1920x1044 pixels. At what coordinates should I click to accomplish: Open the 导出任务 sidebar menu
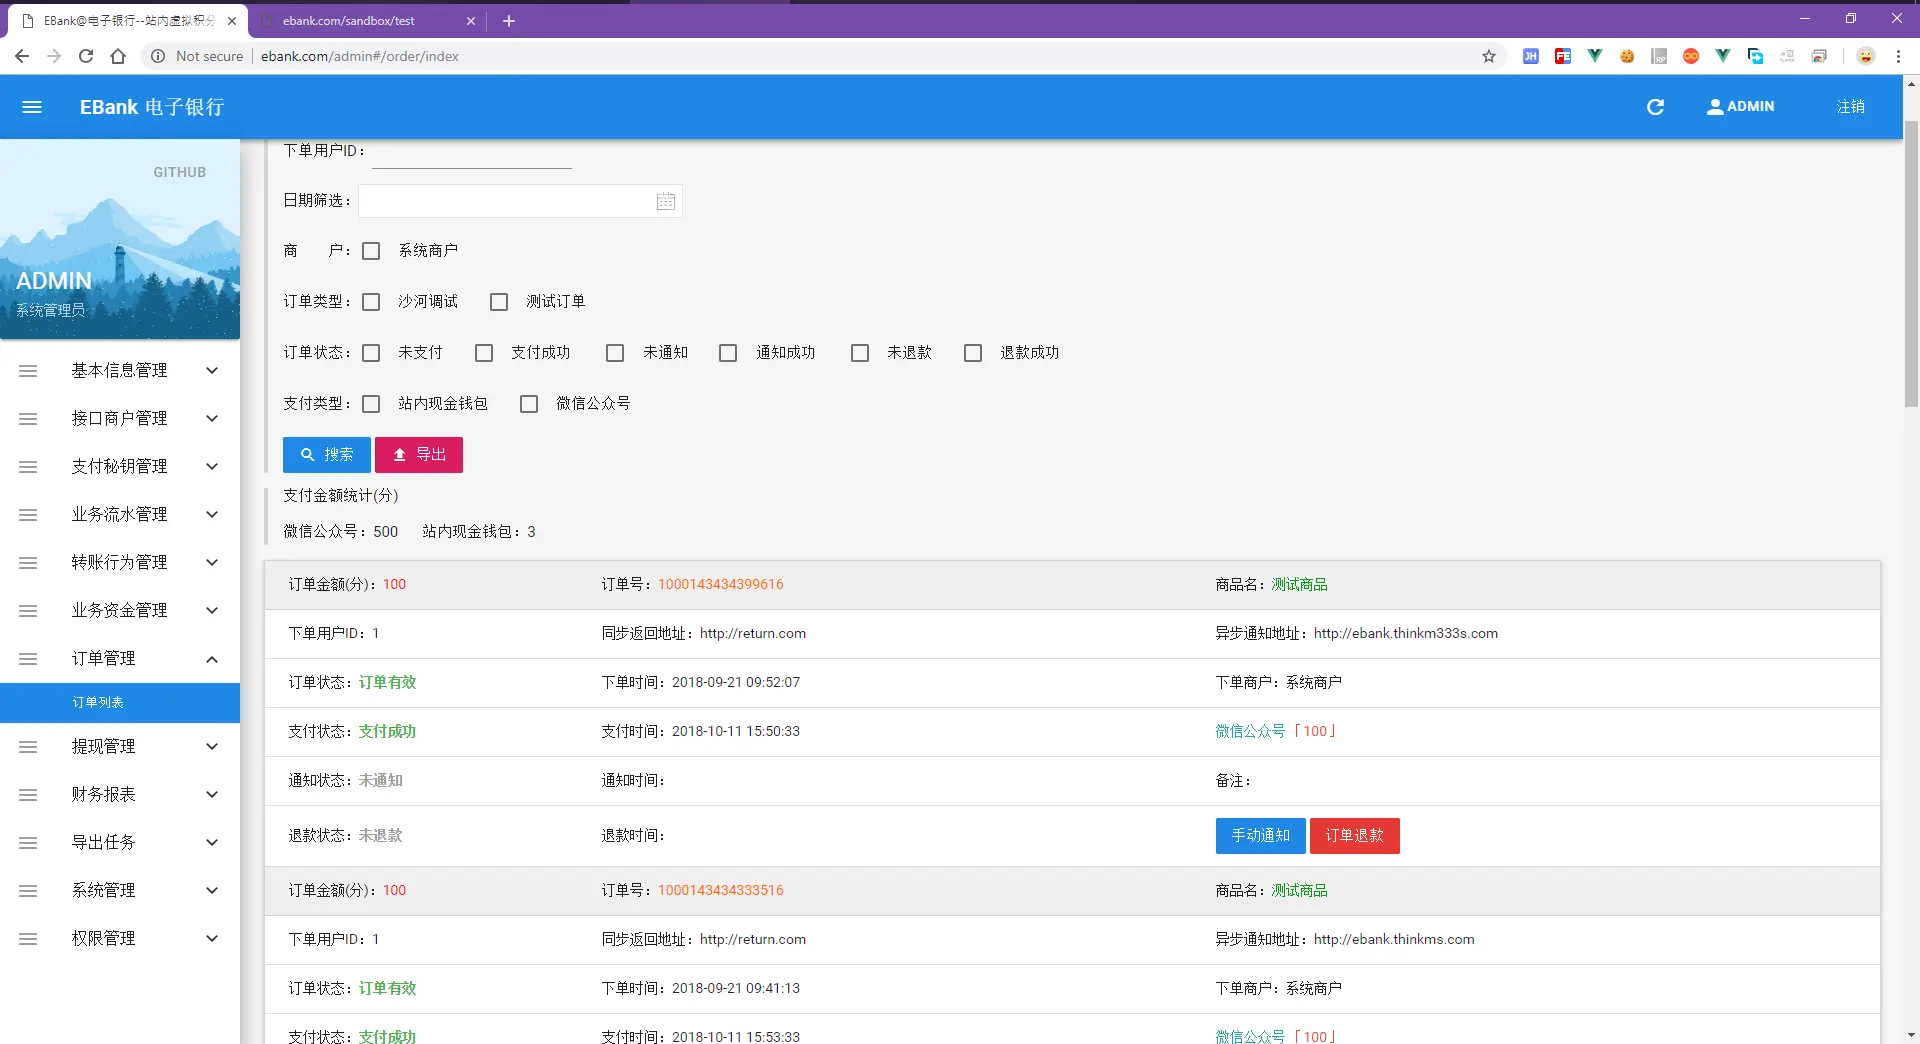[120, 843]
